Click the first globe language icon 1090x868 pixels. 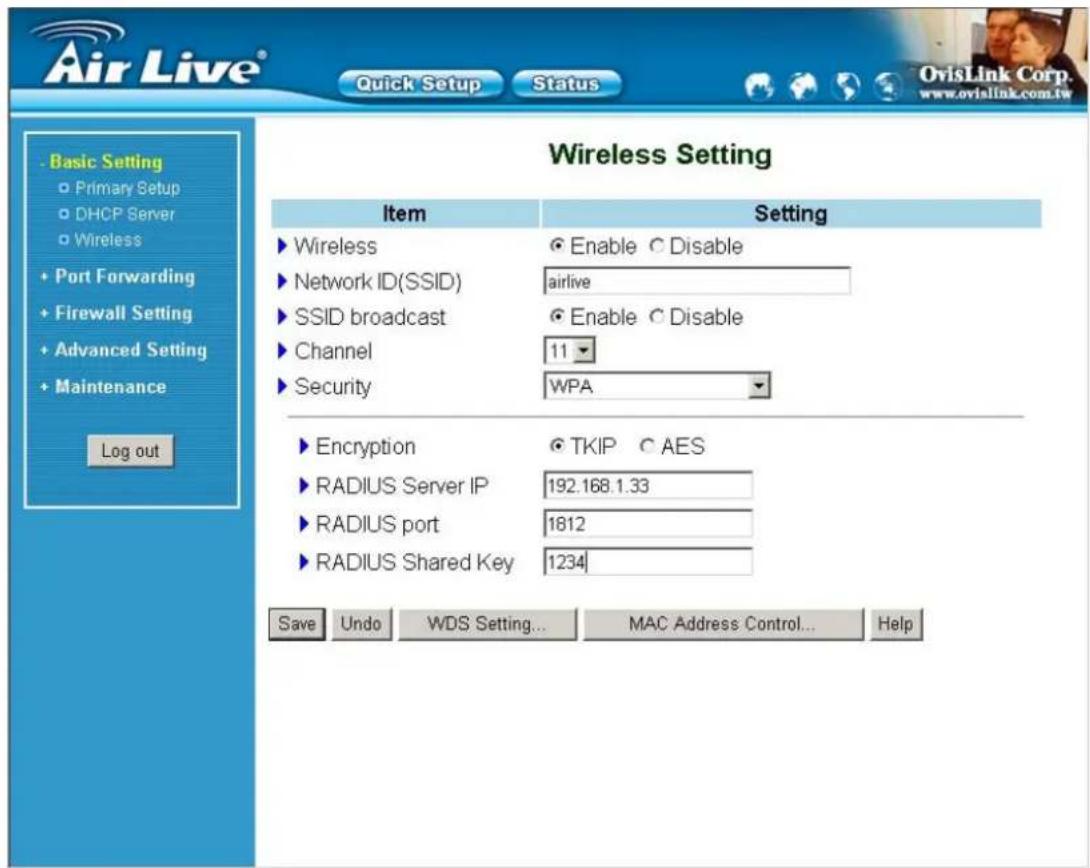(759, 86)
